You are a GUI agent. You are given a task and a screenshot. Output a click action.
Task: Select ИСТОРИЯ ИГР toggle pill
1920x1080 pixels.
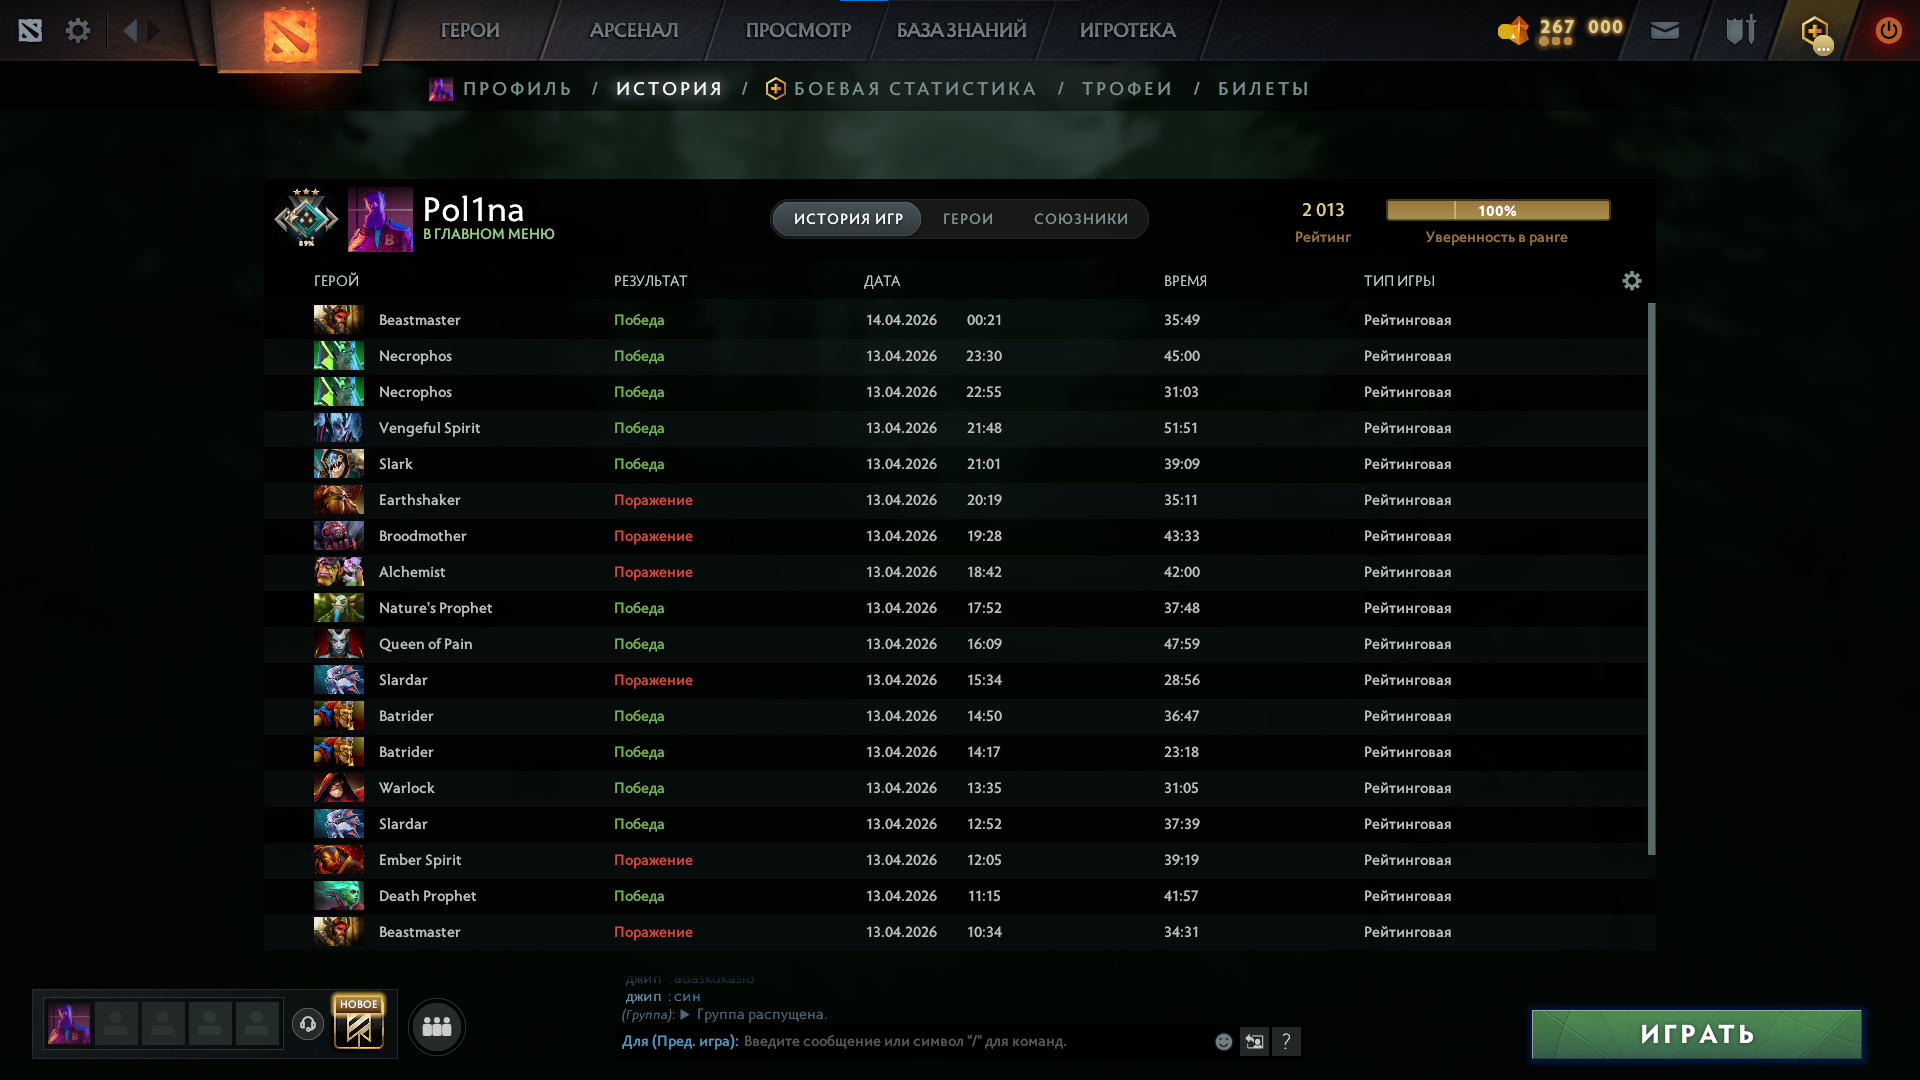pyautogui.click(x=848, y=219)
